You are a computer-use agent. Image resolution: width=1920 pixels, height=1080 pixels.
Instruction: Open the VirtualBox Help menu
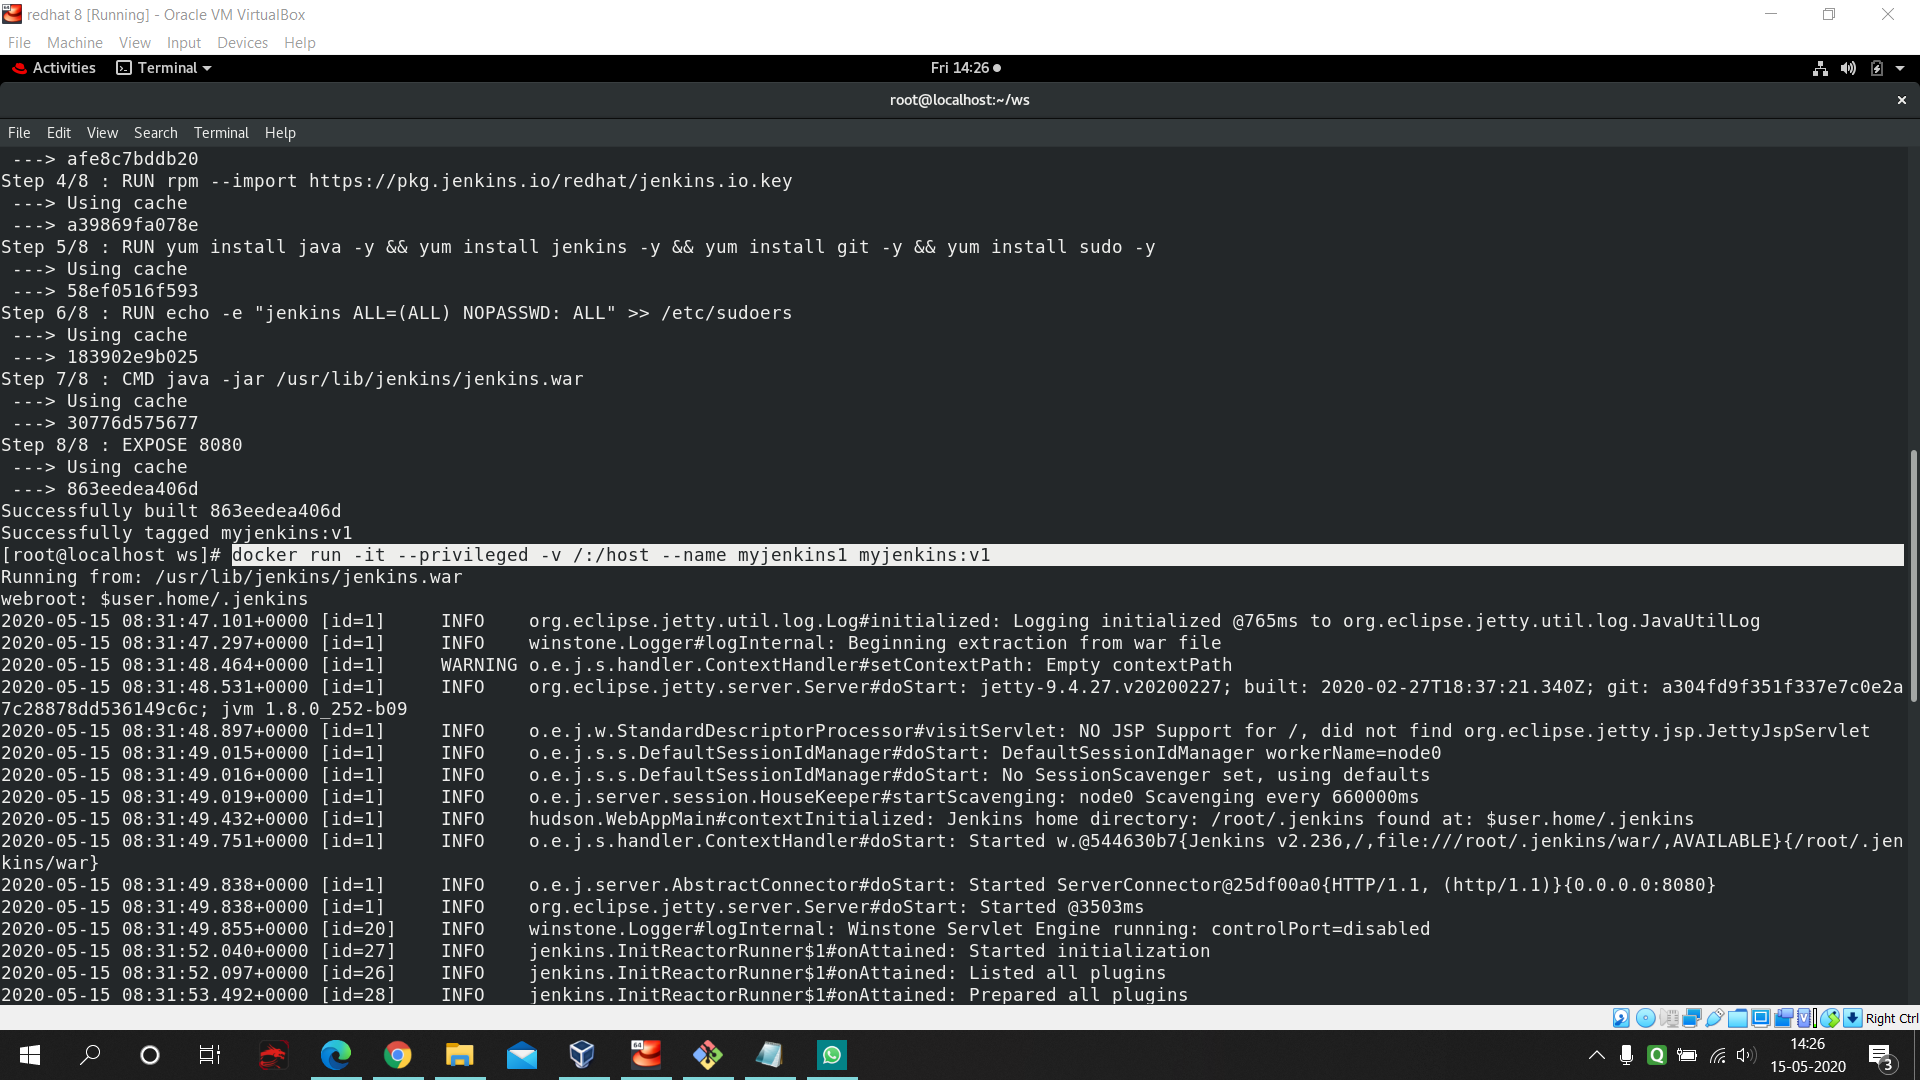[x=300, y=42]
